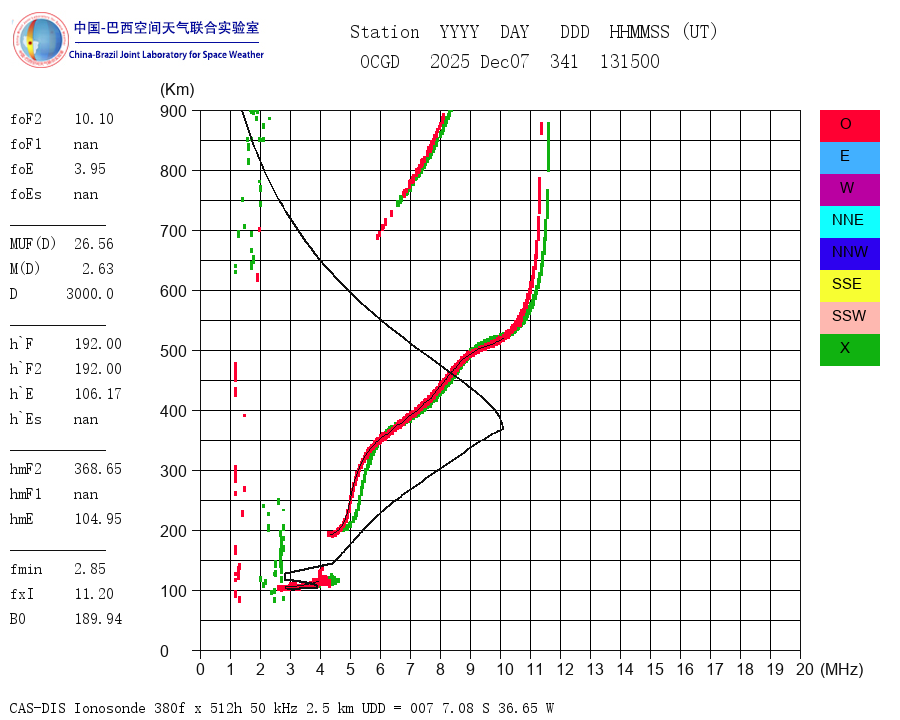
Task: Click the cyan NNE legend swatch
Action: (x=849, y=222)
